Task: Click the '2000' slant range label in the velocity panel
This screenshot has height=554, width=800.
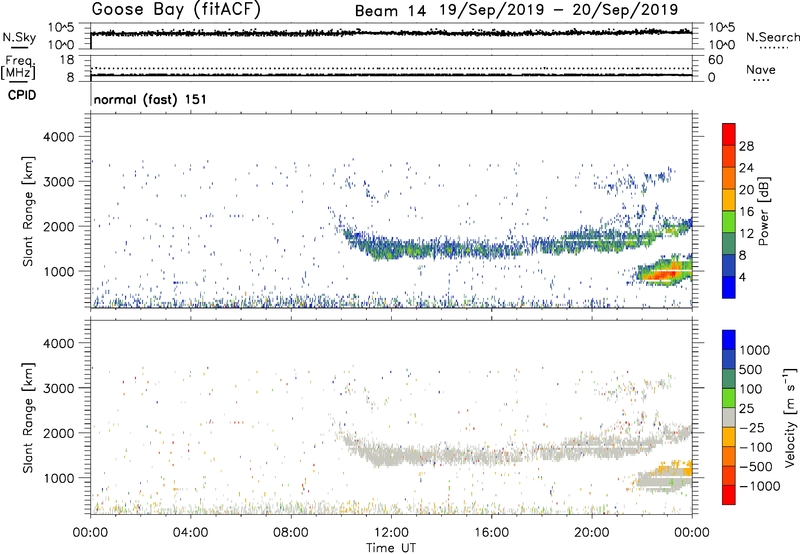Action: click(x=59, y=433)
